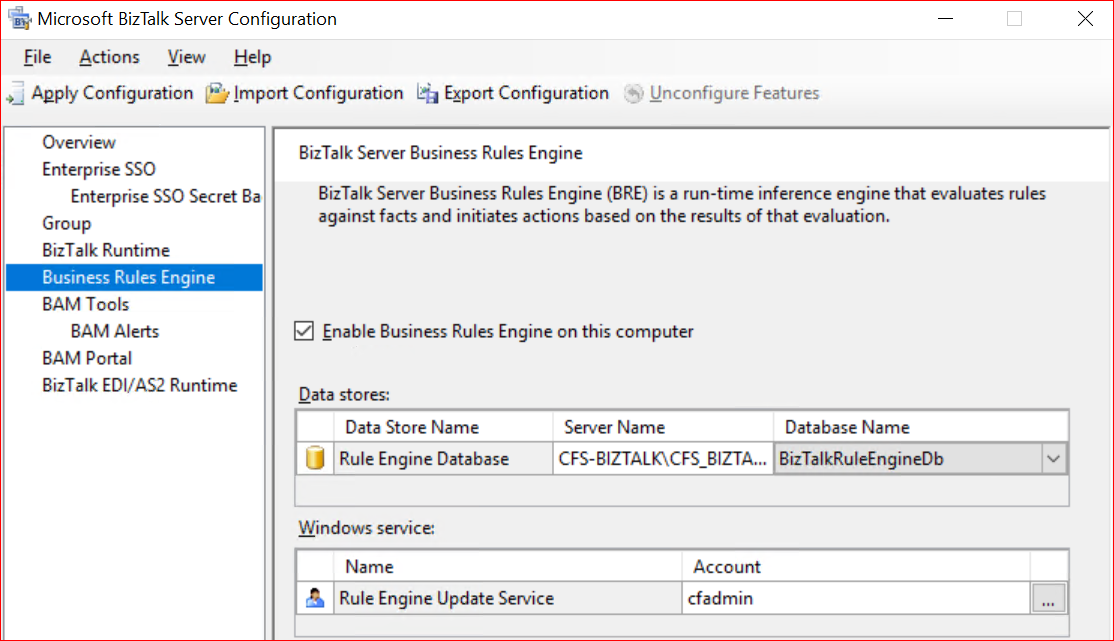Uncheck Enable Business Rules Engine checkbox
1114x641 pixels.
point(304,331)
